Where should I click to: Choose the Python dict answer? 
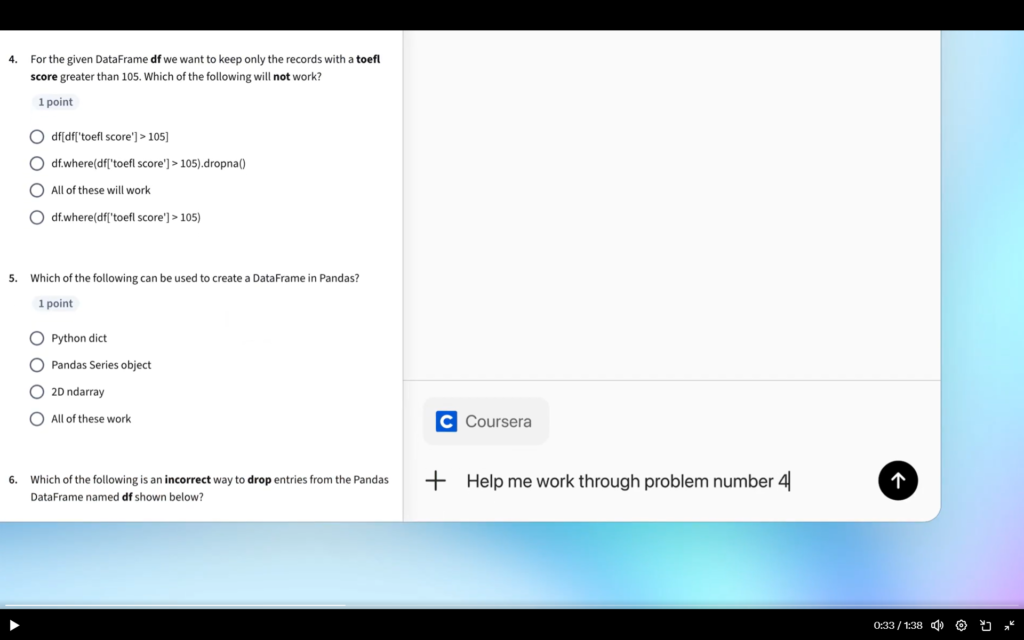(37, 338)
